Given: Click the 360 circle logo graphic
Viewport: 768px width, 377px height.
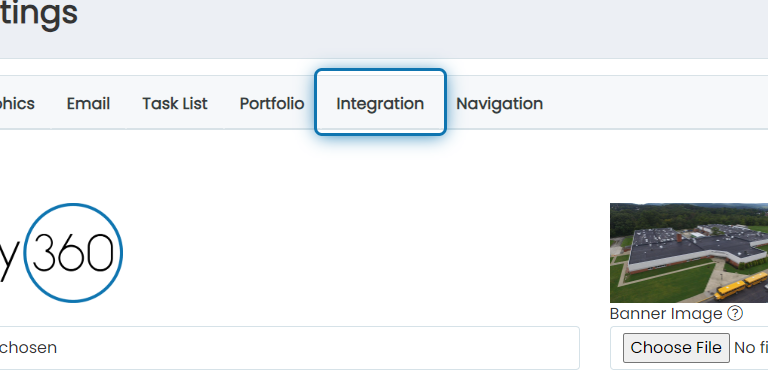Looking at the screenshot, I should point(73,253).
